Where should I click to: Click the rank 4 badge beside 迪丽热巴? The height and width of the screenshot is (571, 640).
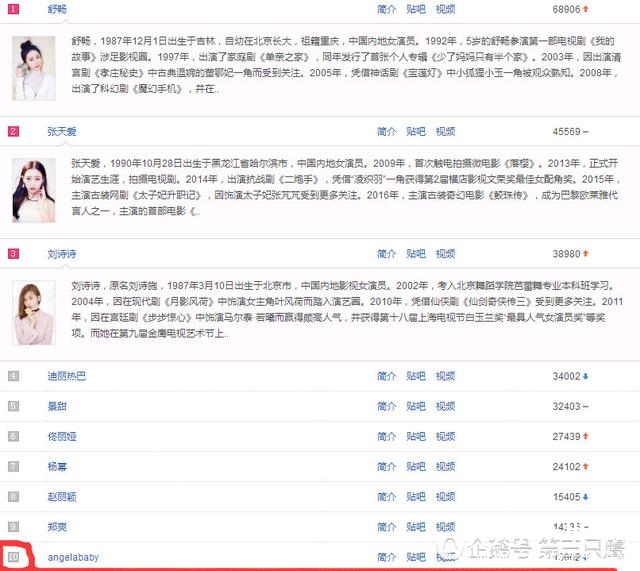(x=13, y=376)
